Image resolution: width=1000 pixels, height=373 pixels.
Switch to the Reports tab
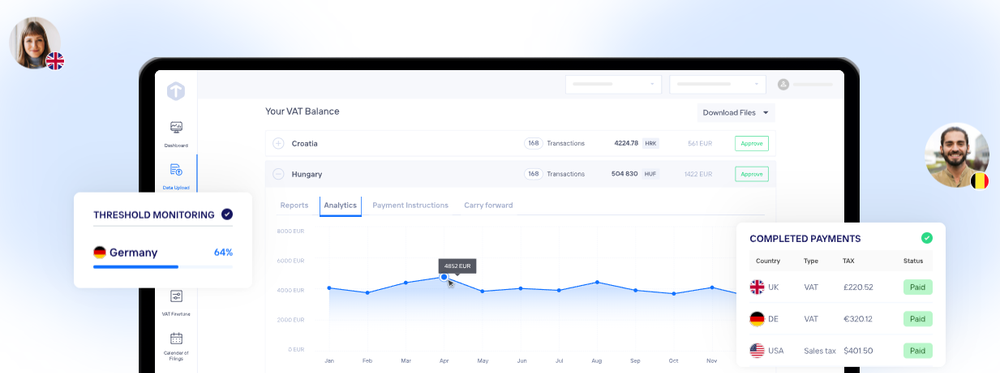(294, 205)
